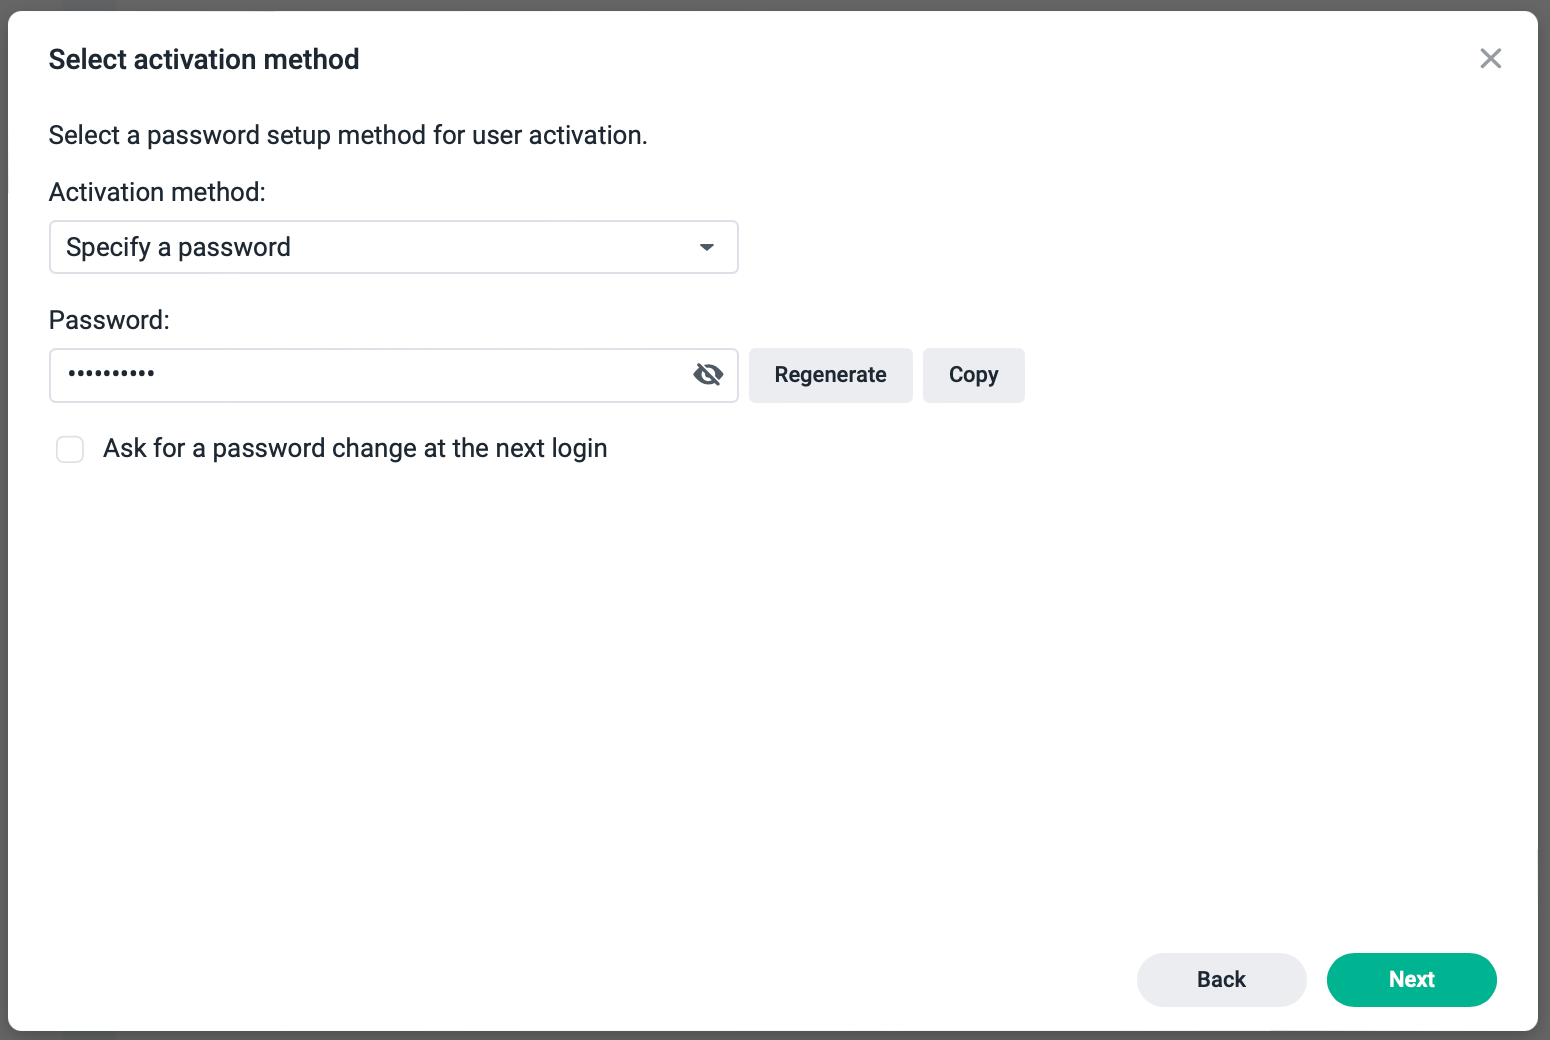Click the Regenerate password button
The height and width of the screenshot is (1040, 1550).
point(830,375)
